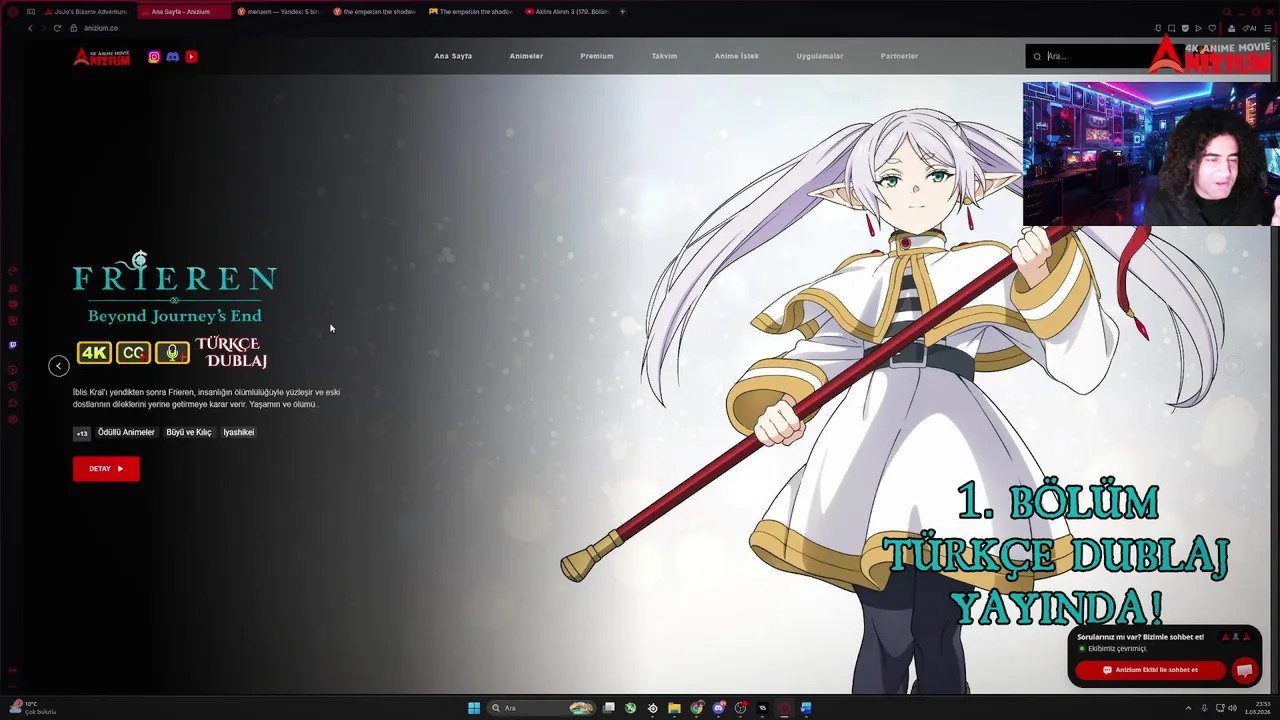Show hidden tray icons chevron
Screen dimensions: 1280x720
point(1188,708)
